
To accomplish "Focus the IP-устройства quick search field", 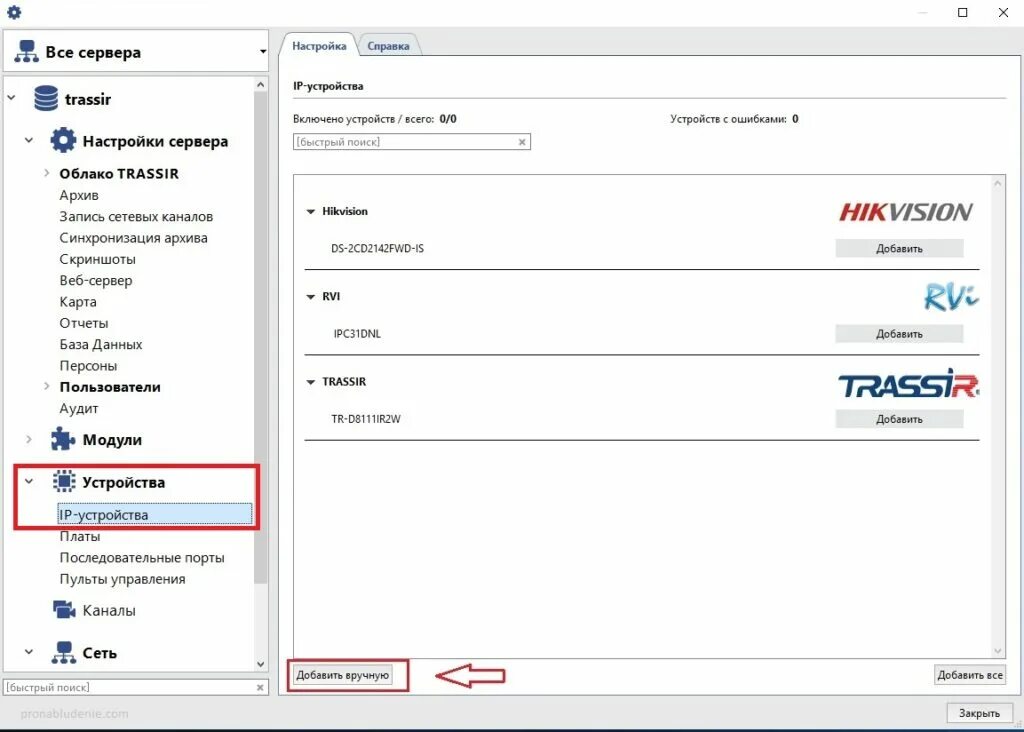I will pos(411,142).
